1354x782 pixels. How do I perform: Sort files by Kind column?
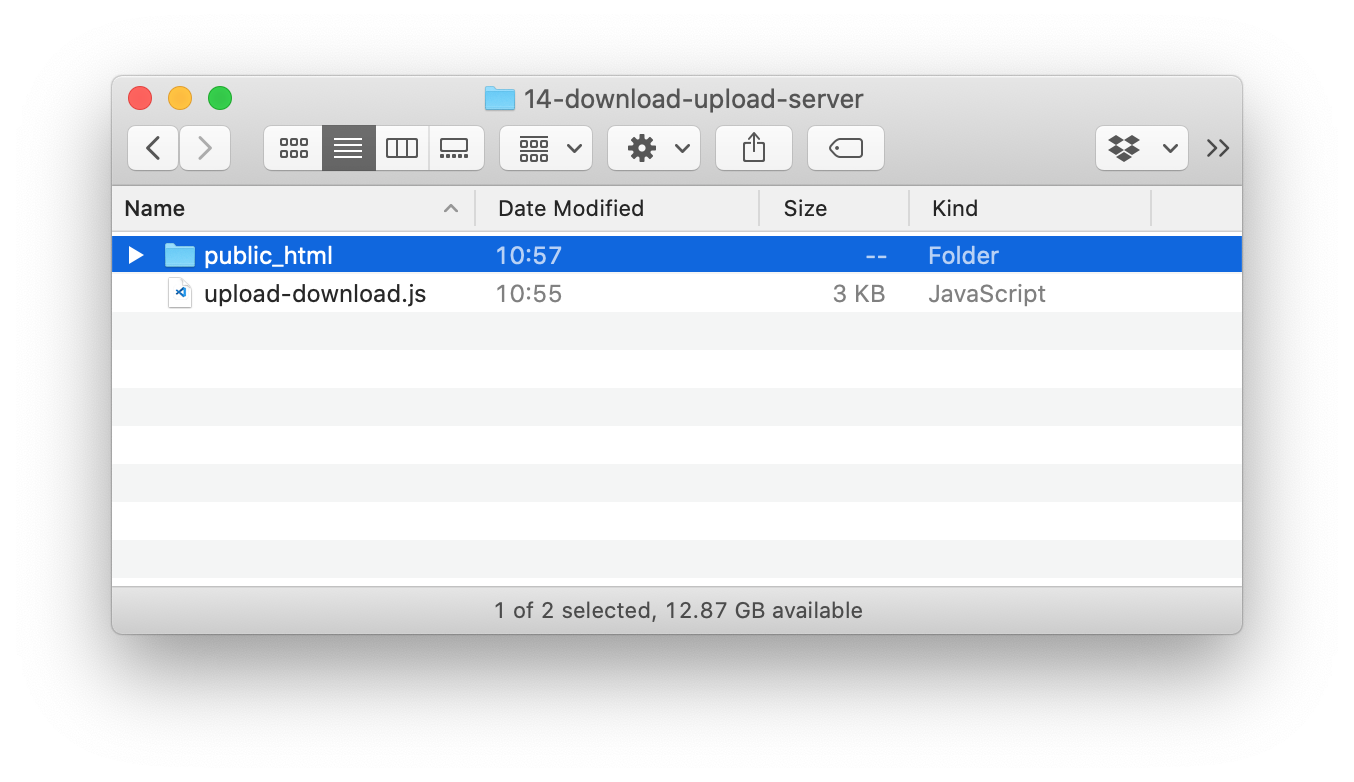955,208
